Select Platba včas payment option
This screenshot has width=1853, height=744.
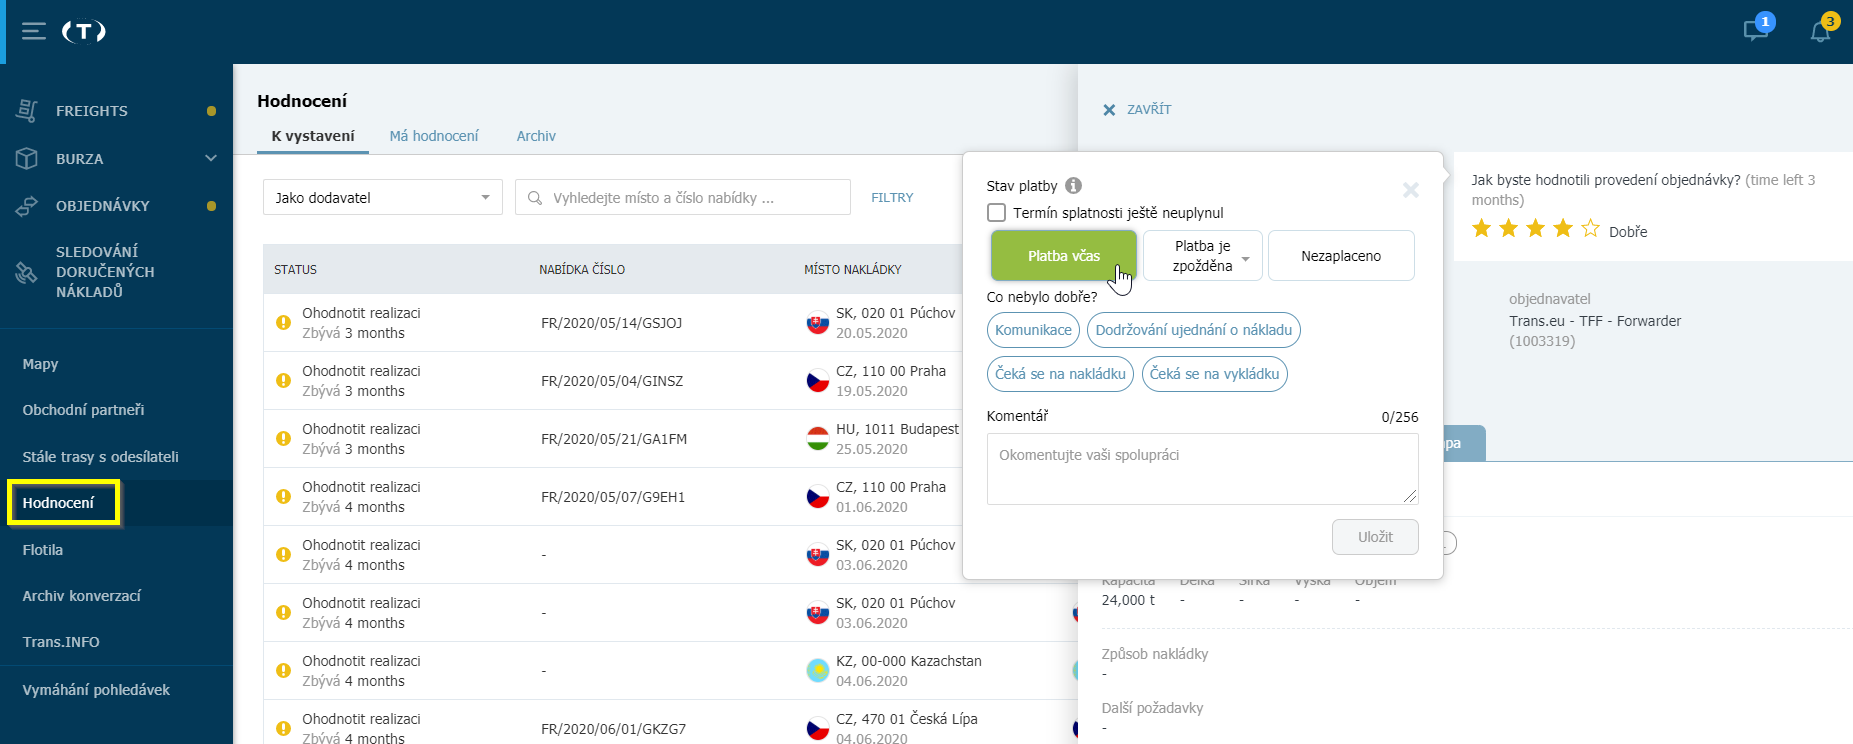[1064, 256]
